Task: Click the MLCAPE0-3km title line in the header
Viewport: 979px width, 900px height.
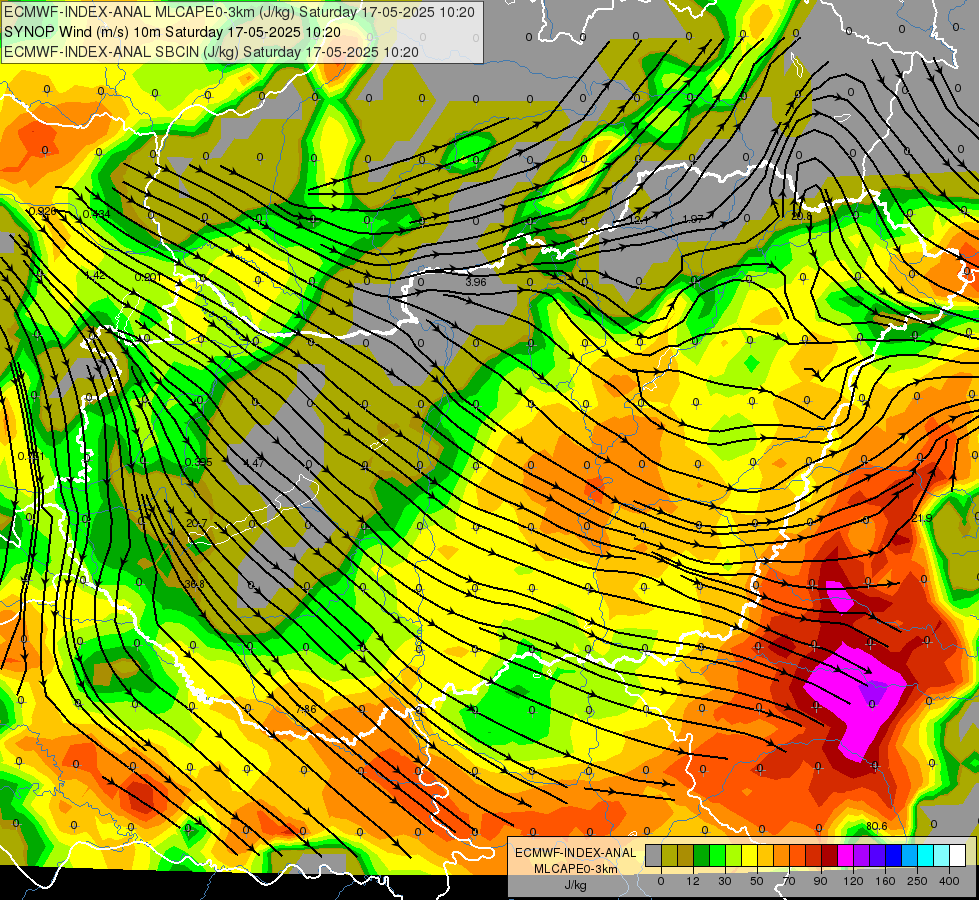Action: point(240,12)
